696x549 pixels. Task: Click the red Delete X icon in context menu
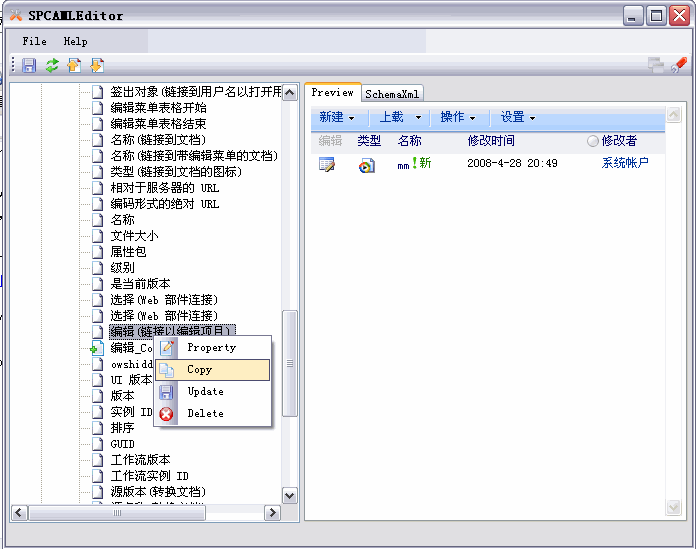click(166, 414)
